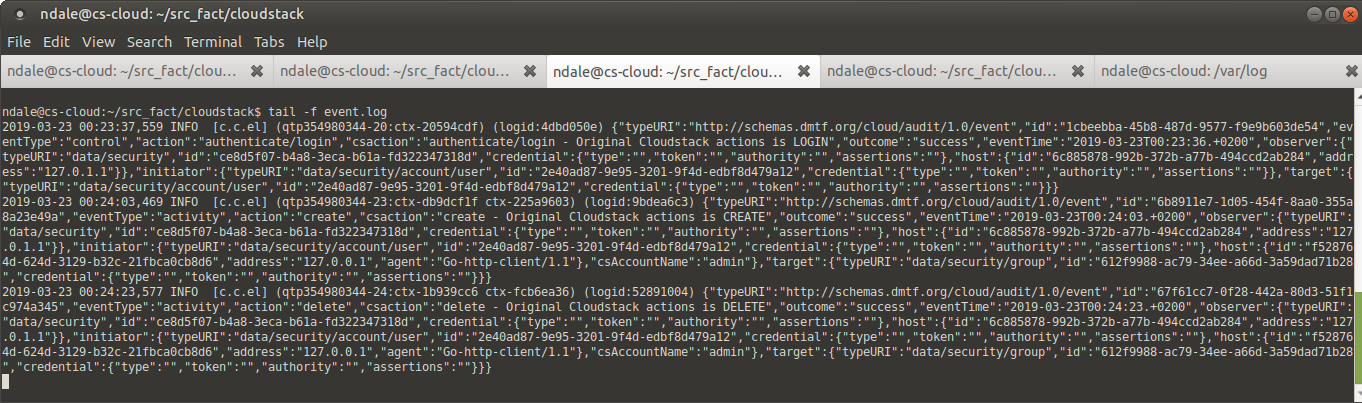
Task: Close the fourth terminal tab
Action: click(x=1077, y=72)
